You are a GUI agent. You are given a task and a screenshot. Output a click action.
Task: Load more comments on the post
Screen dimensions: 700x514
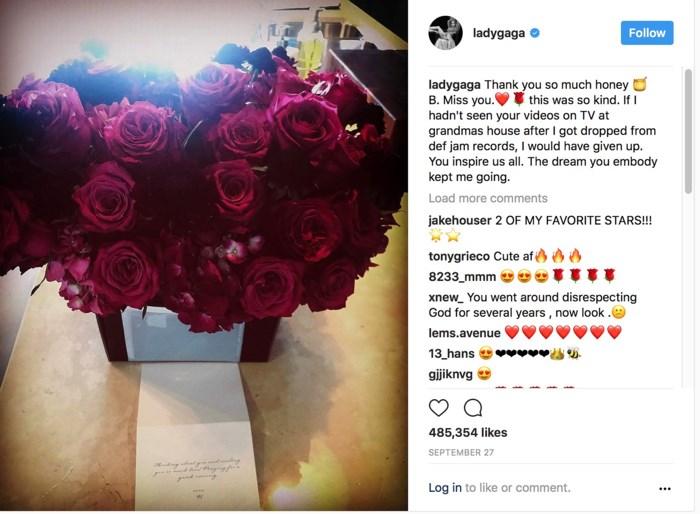(x=488, y=198)
